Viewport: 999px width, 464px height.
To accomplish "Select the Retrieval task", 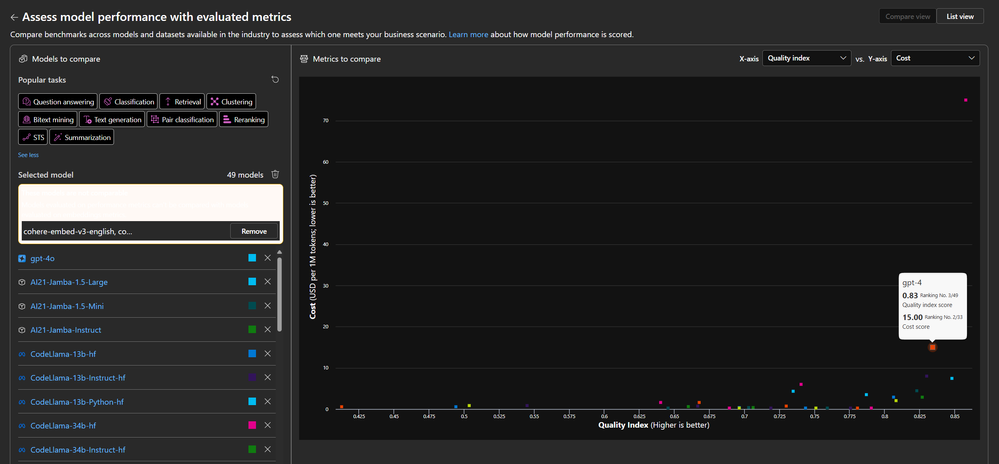I will [182, 101].
